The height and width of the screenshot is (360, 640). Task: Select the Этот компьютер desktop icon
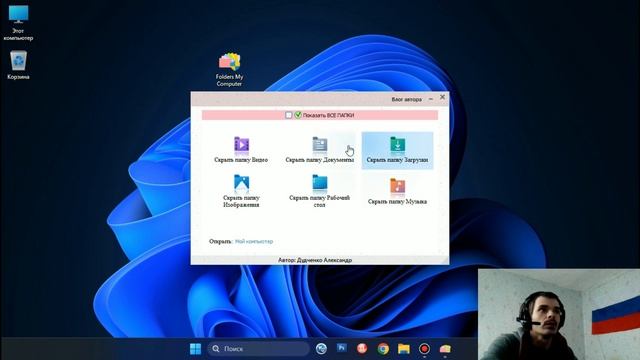pyautogui.click(x=18, y=23)
